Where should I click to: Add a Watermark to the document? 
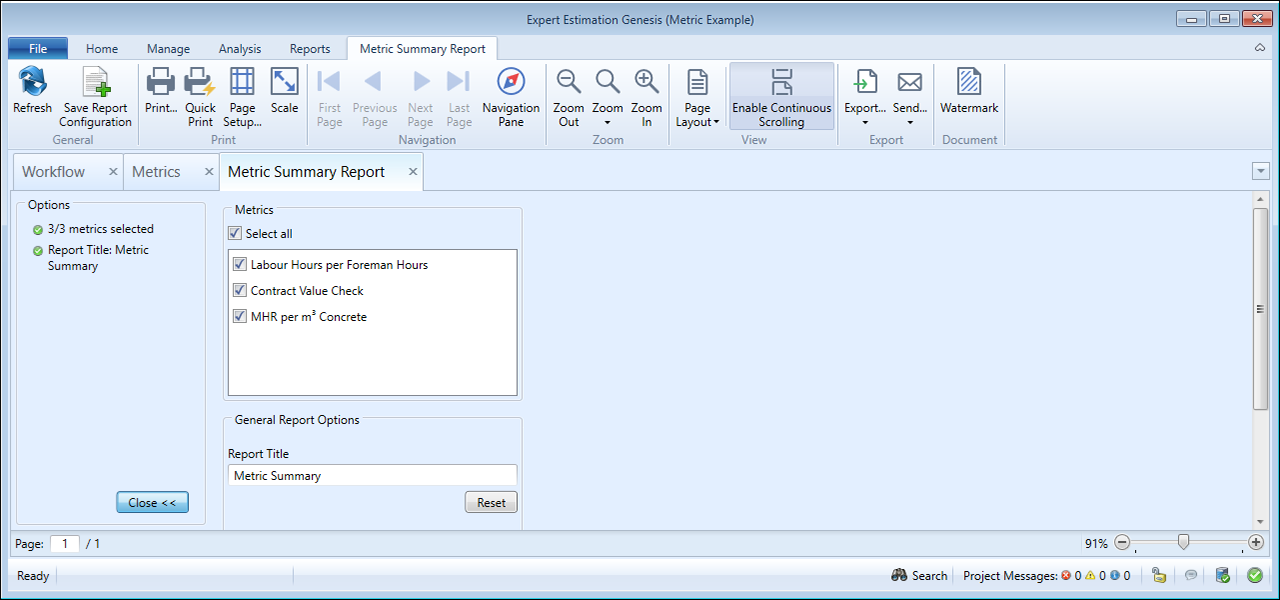click(x=968, y=83)
